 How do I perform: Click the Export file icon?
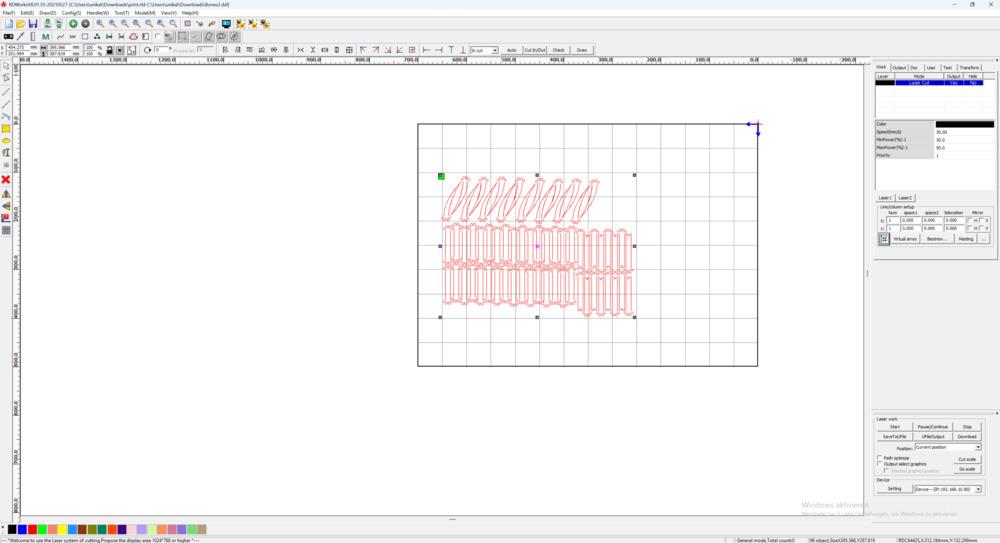tap(59, 24)
